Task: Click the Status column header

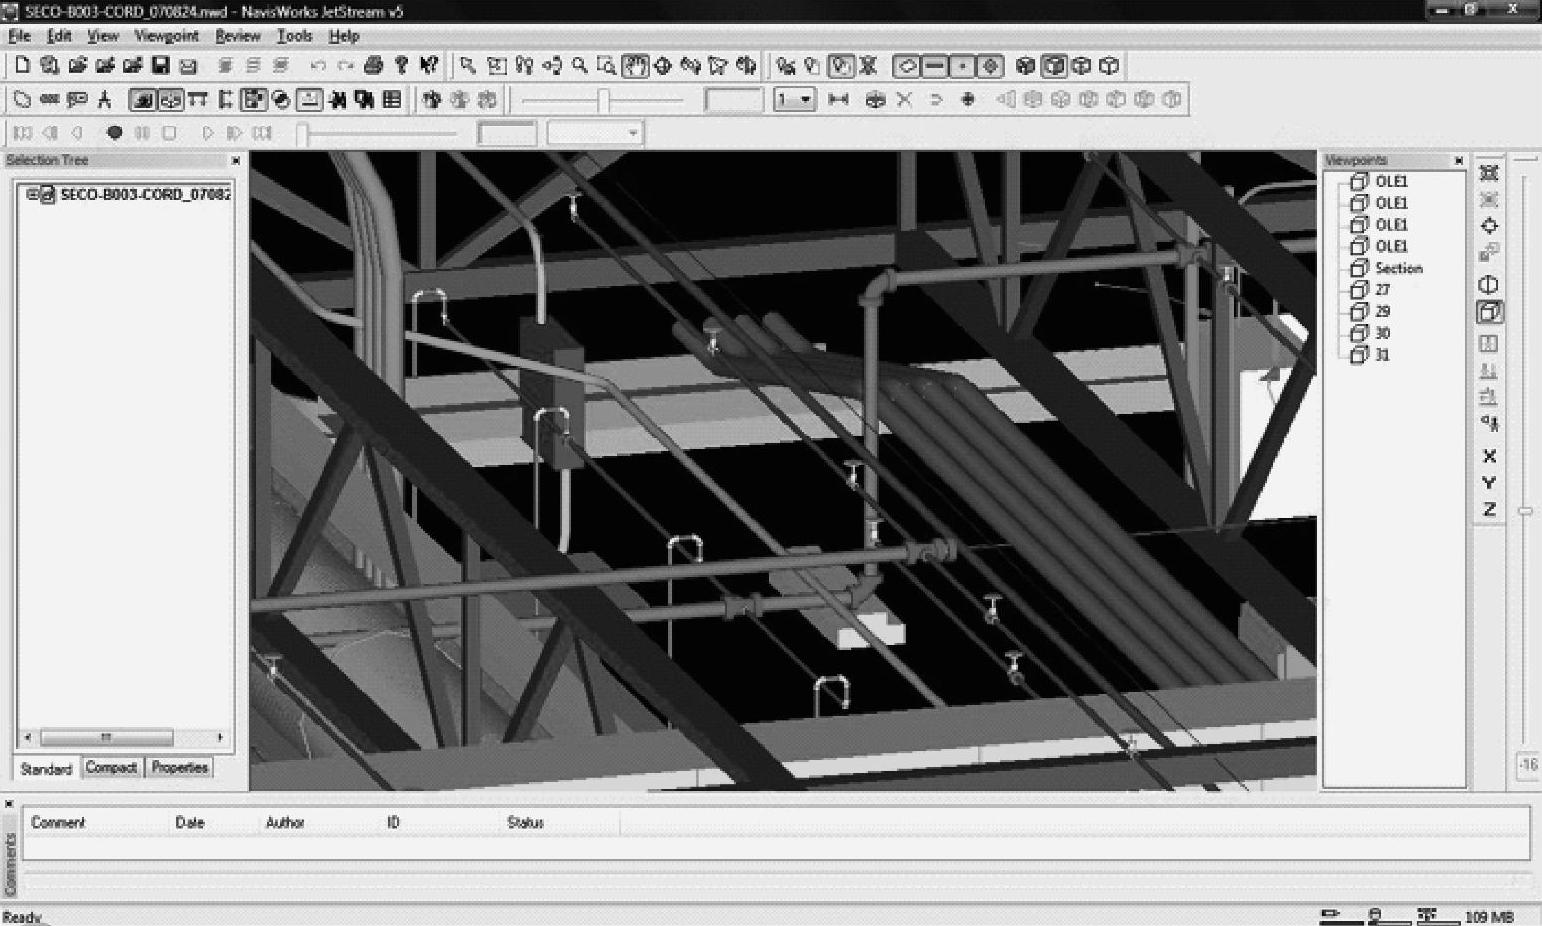Action: 525,823
